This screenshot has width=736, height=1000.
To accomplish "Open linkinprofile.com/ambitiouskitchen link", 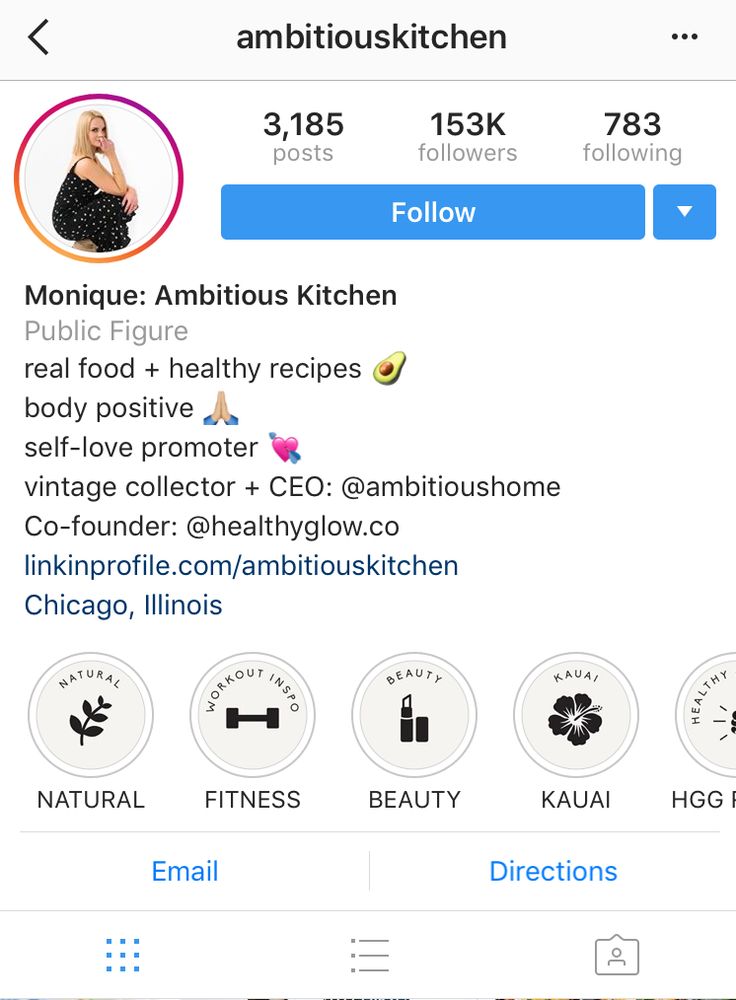I will click(x=241, y=566).
